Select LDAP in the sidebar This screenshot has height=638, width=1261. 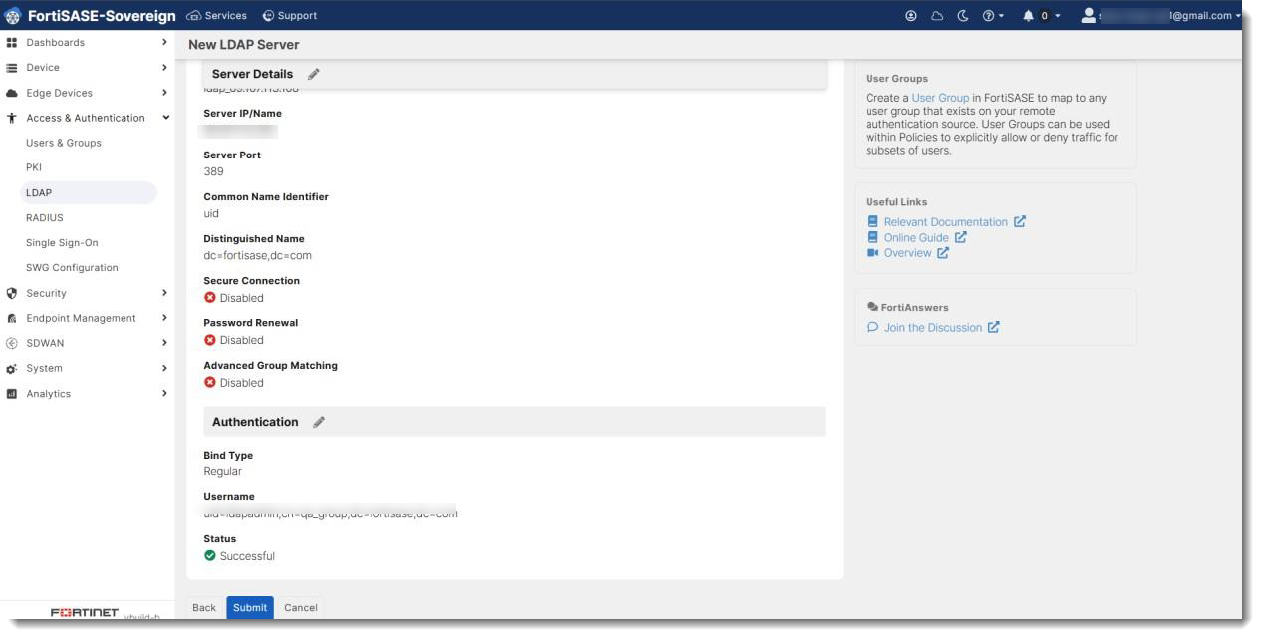click(x=88, y=192)
